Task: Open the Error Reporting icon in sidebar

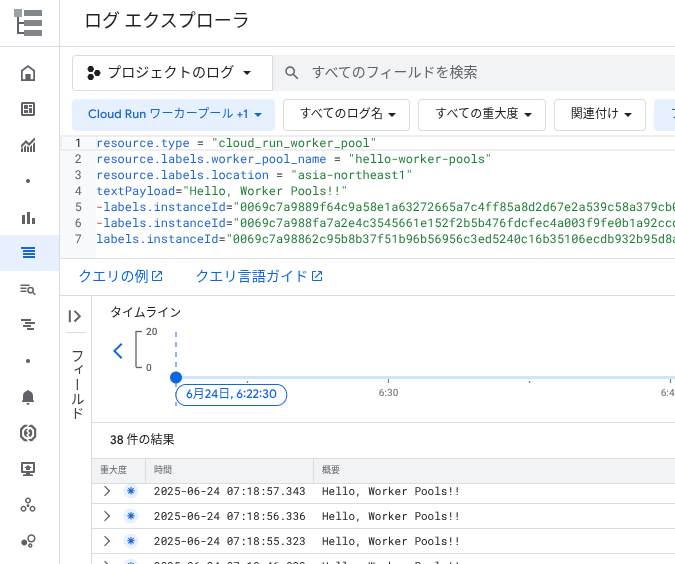Action: [28, 433]
